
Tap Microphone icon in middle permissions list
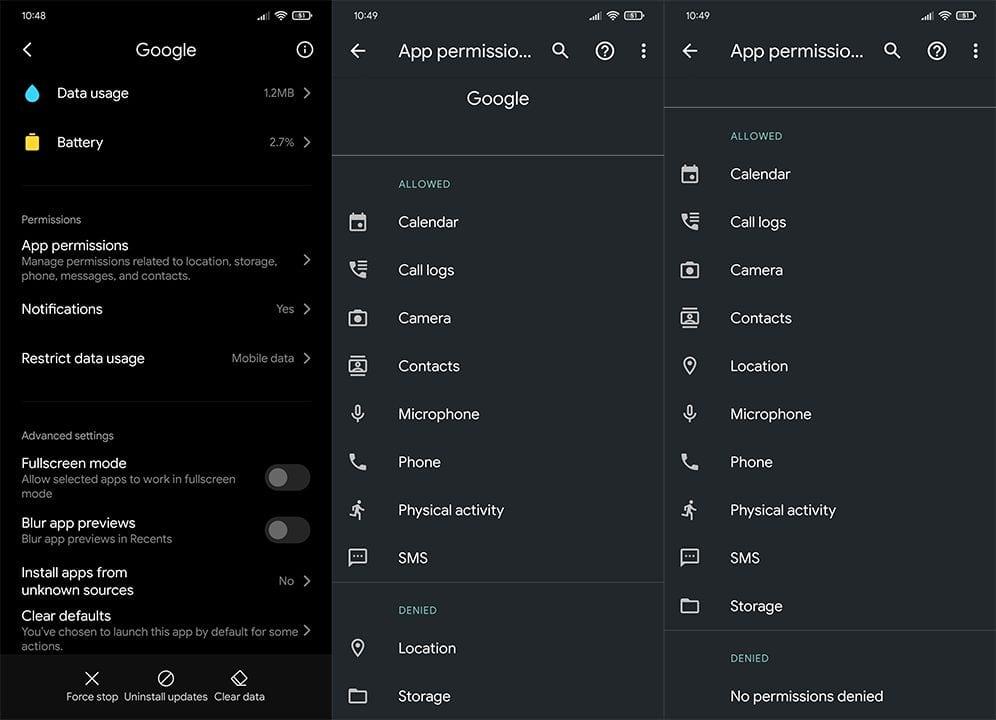pos(358,414)
